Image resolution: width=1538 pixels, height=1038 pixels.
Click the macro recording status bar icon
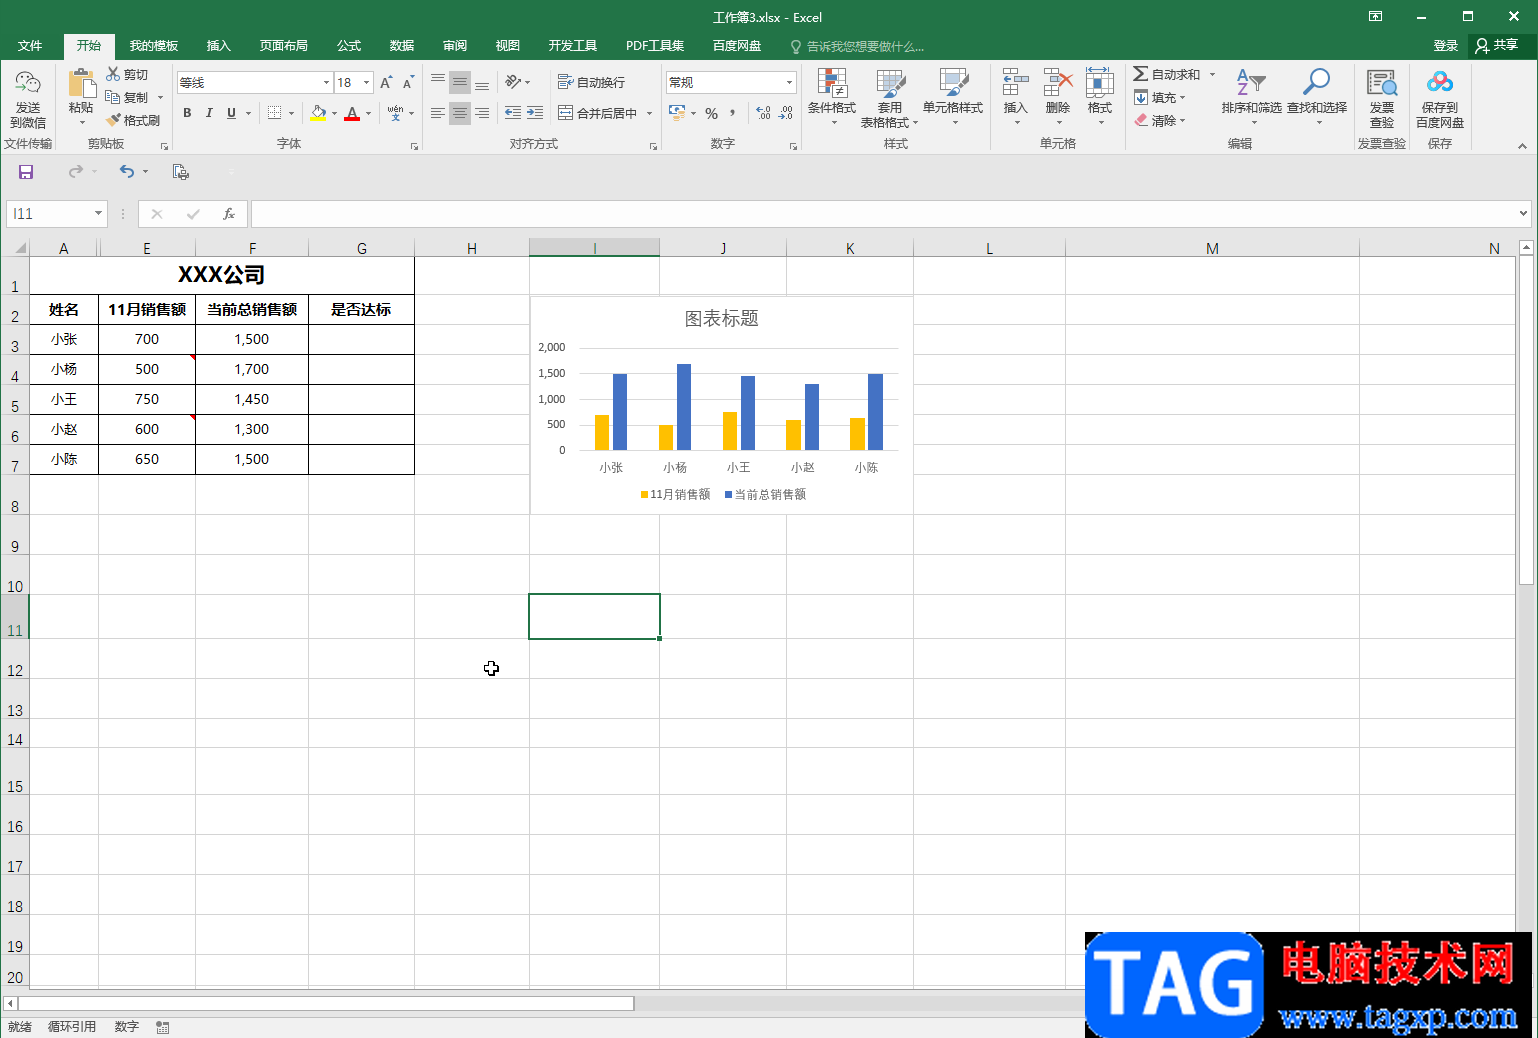163,1027
